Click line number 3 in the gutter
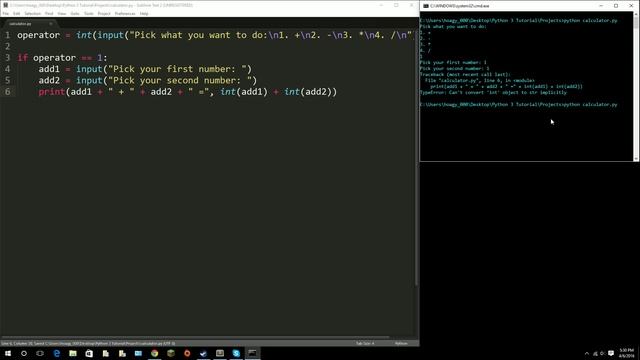 (7, 58)
